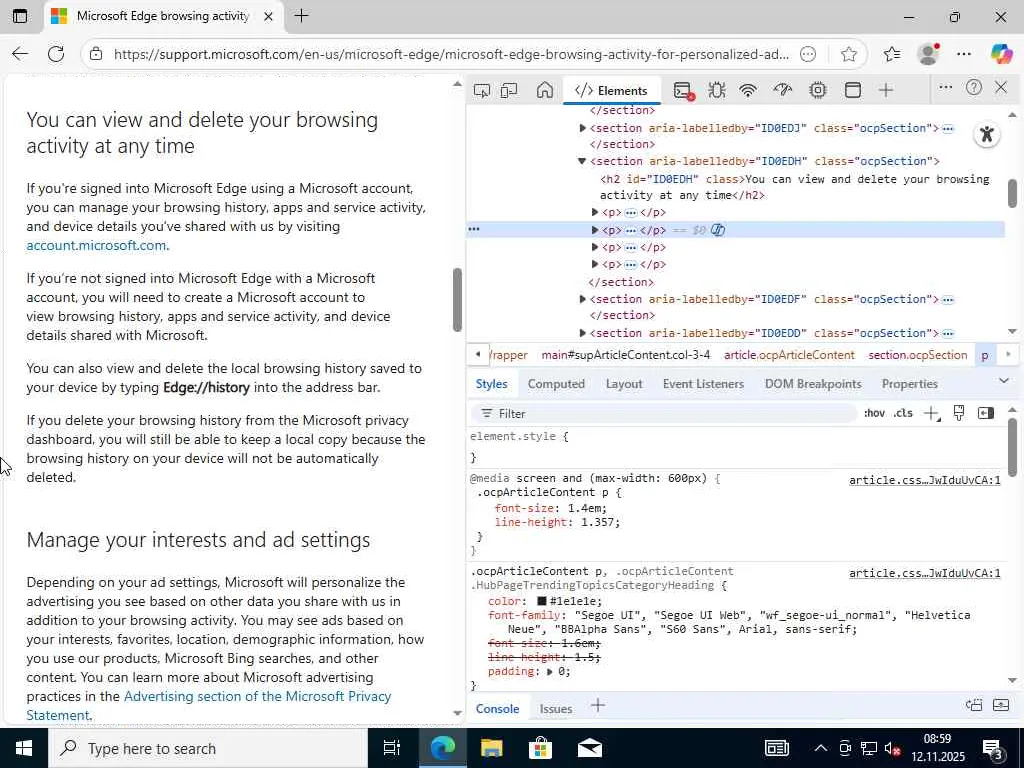The width and height of the screenshot is (1024, 768).
Task: Open DevTools customize ellipsis menu
Action: (x=946, y=88)
